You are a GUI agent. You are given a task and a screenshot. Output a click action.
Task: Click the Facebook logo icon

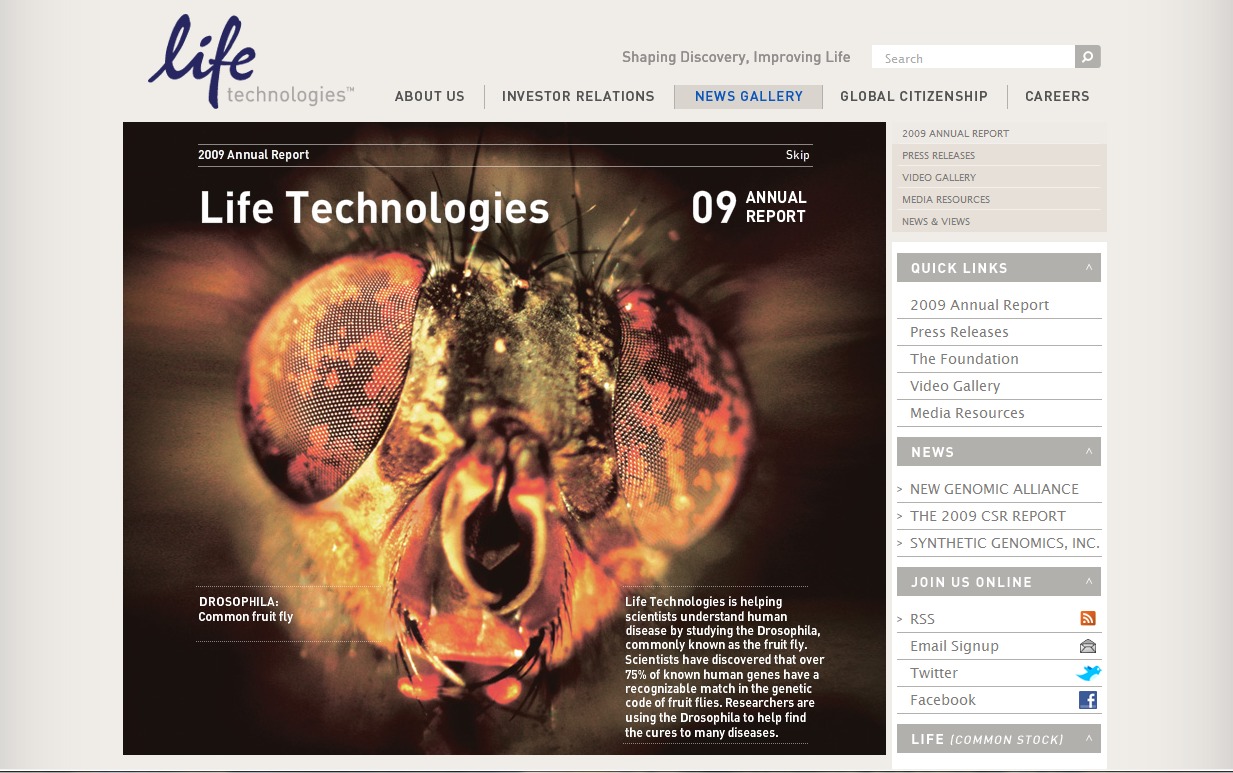1088,700
